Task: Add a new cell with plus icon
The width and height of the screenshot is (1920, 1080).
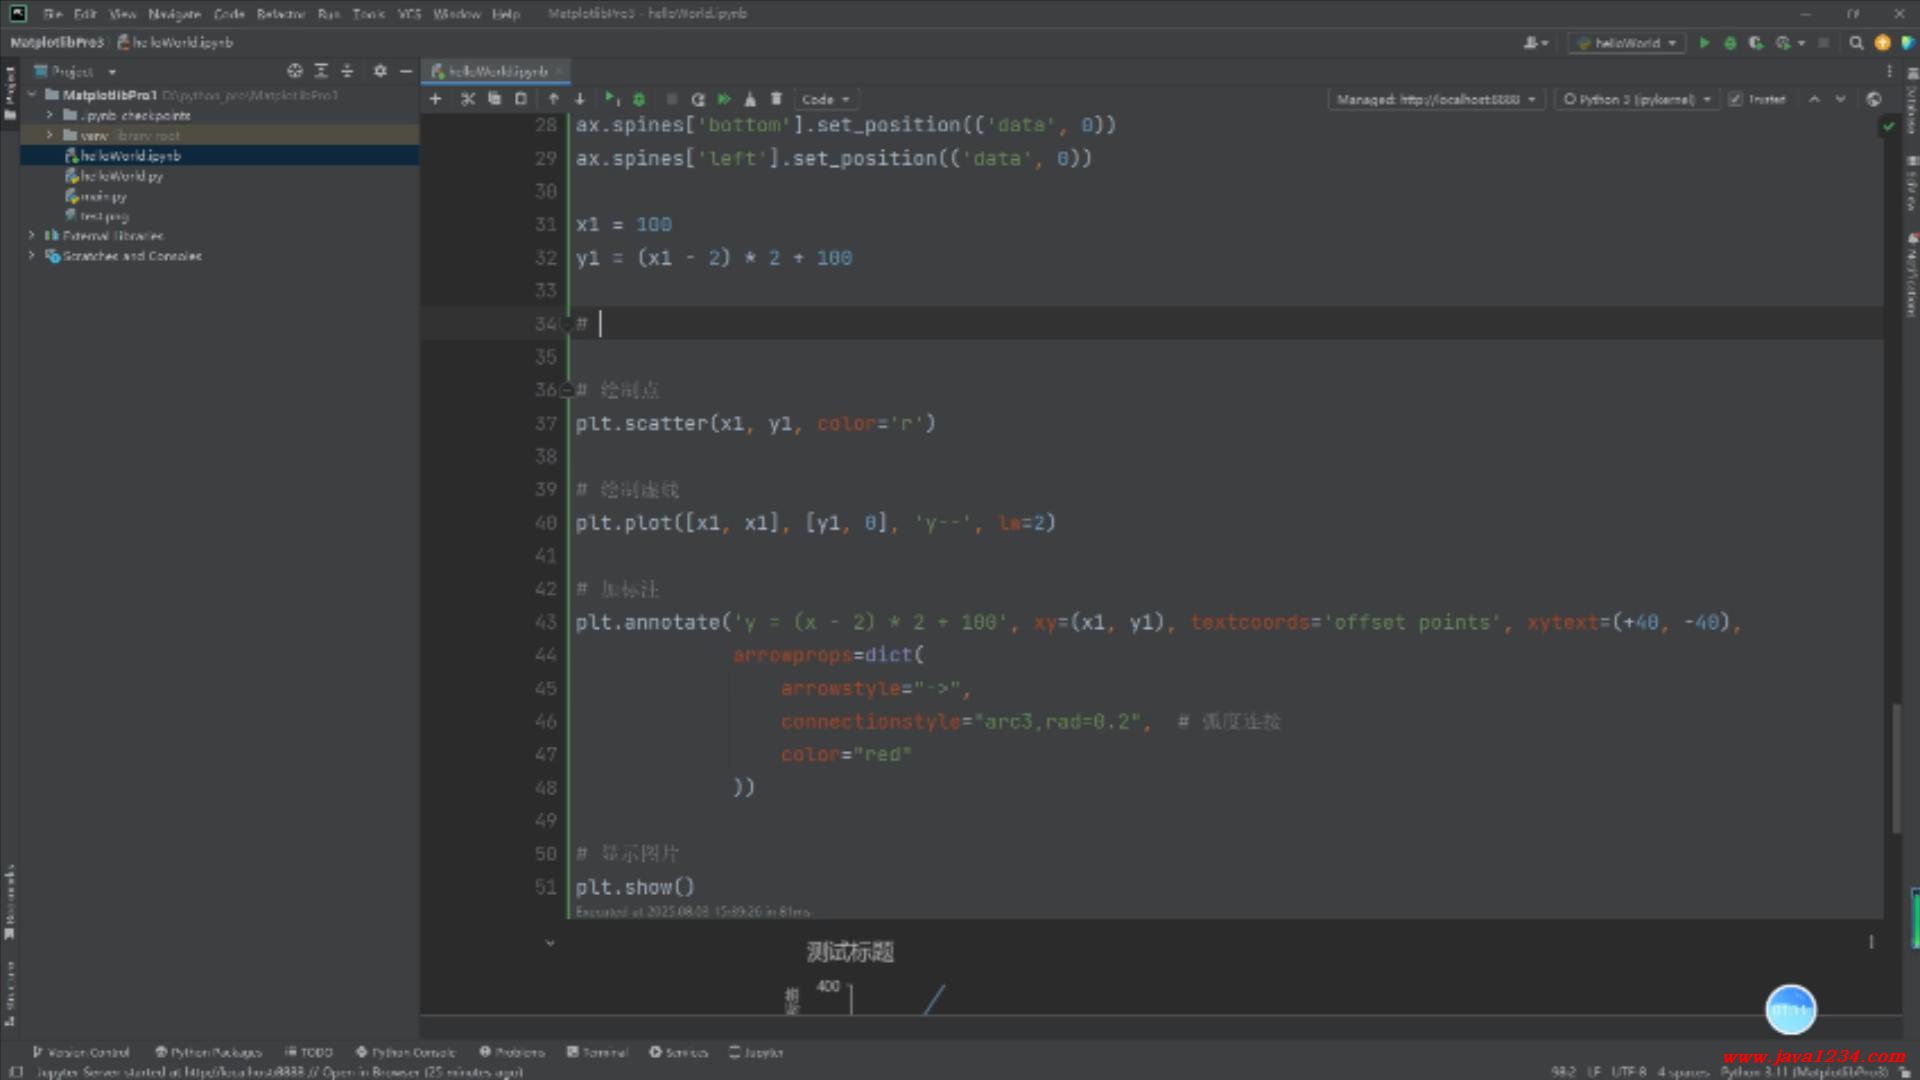Action: pyautogui.click(x=435, y=99)
